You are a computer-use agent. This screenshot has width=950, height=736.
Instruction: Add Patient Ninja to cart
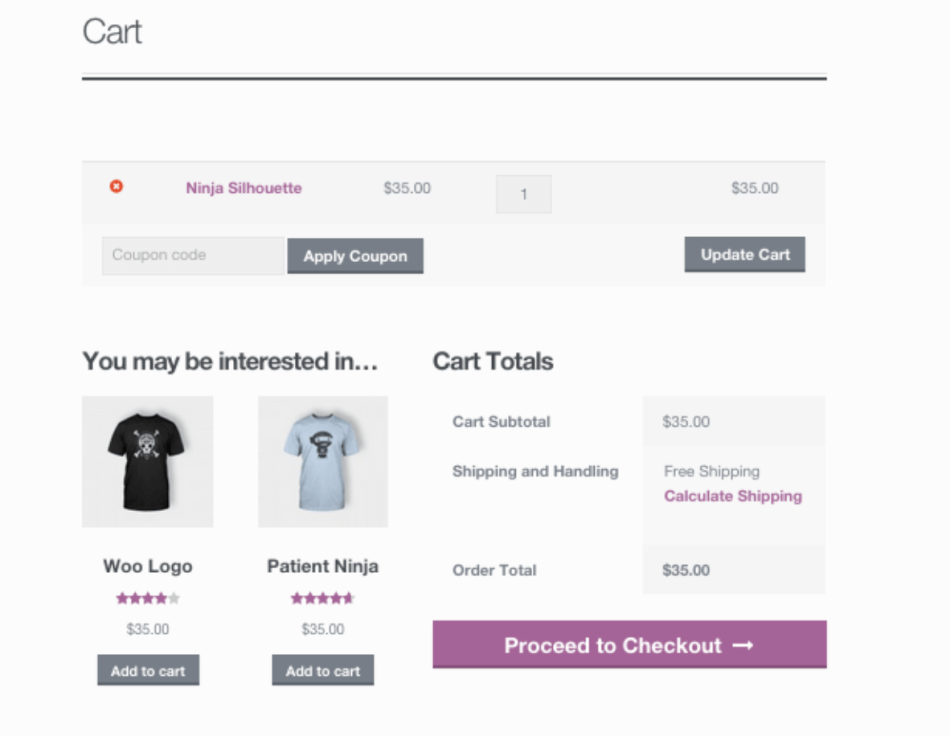click(323, 671)
